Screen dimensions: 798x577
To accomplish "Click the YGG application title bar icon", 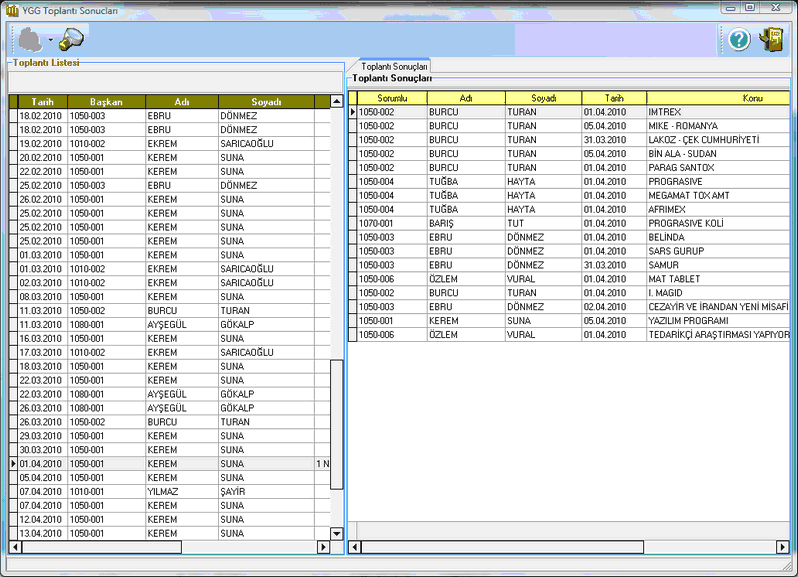I will tap(12, 10).
